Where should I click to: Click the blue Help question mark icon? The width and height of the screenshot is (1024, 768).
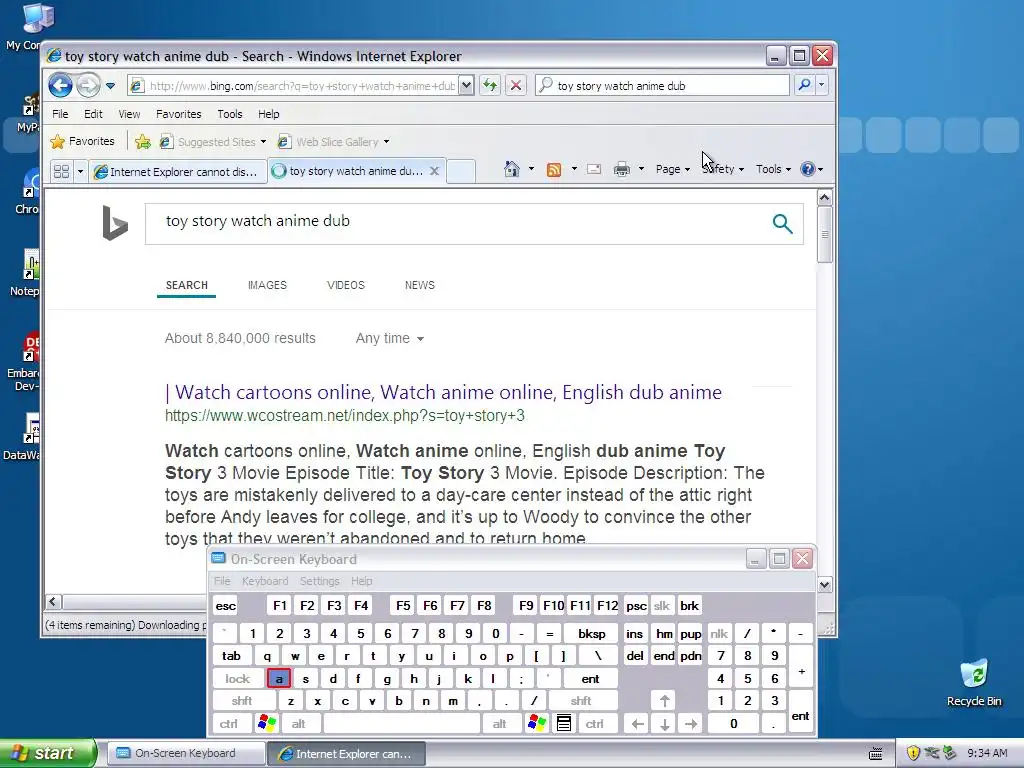(x=808, y=169)
